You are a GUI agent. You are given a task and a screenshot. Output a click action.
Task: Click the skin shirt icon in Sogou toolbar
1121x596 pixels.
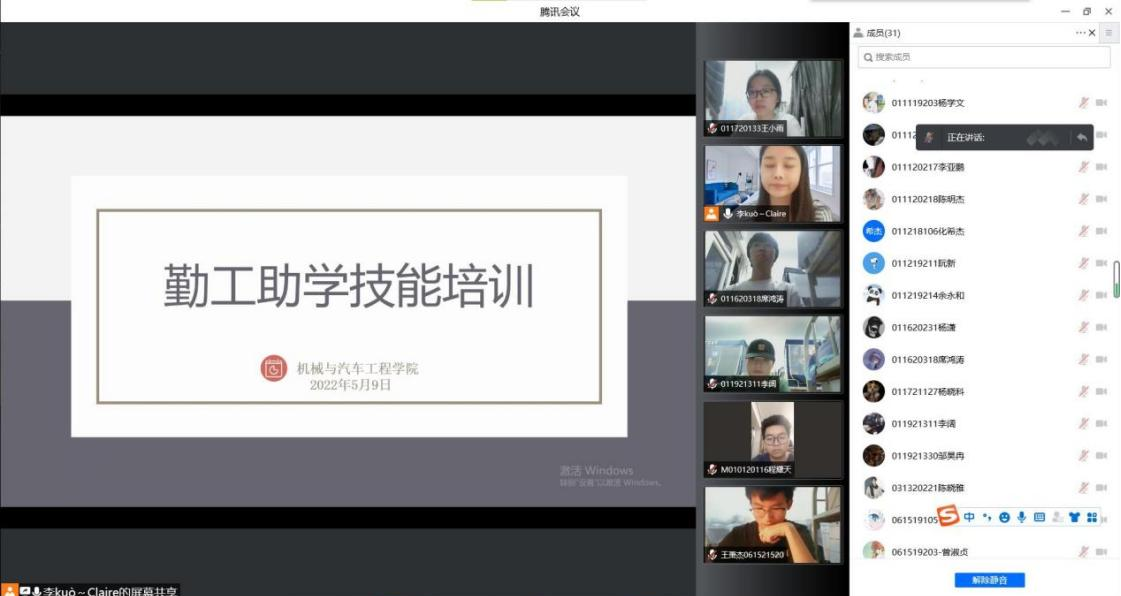click(x=1074, y=517)
